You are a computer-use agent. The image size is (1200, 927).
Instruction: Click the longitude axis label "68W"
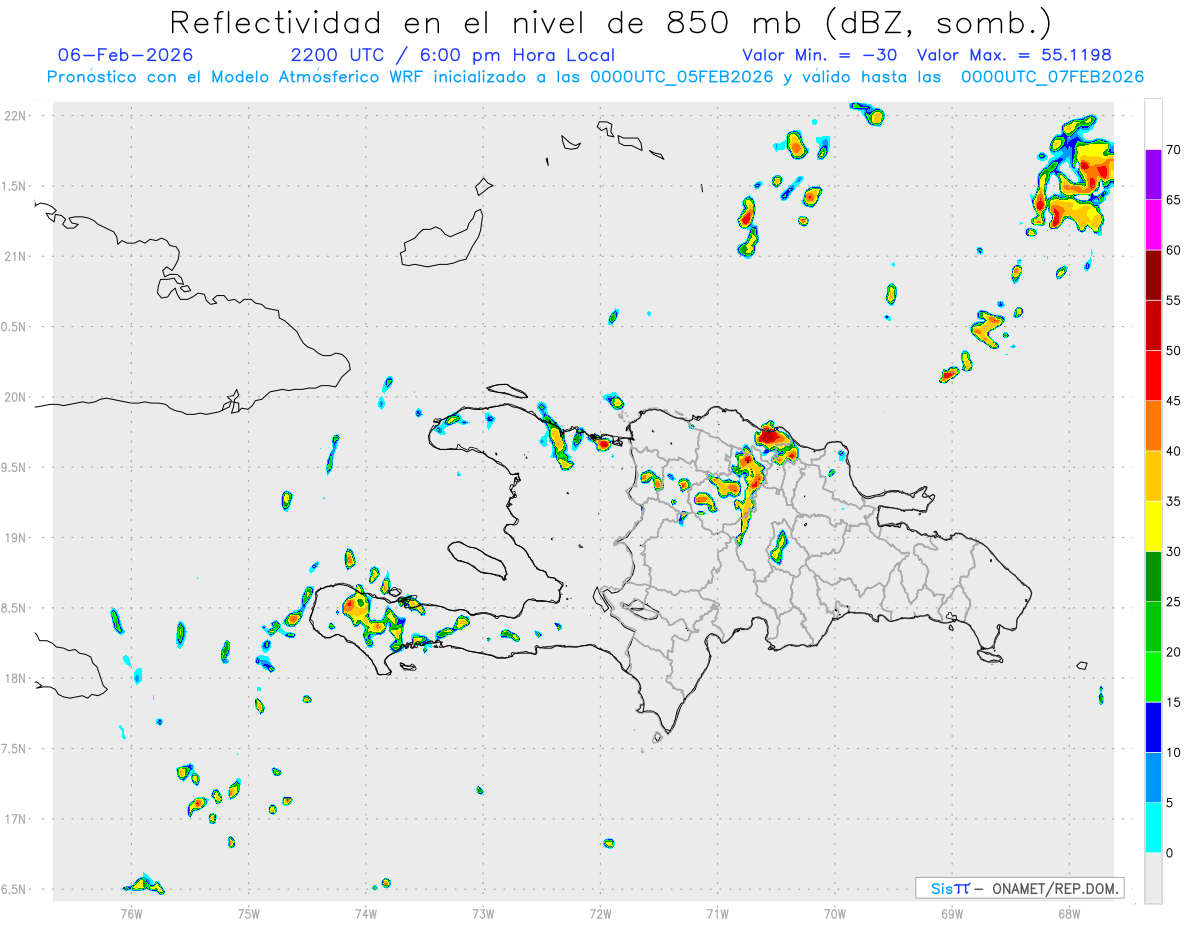1069,913
